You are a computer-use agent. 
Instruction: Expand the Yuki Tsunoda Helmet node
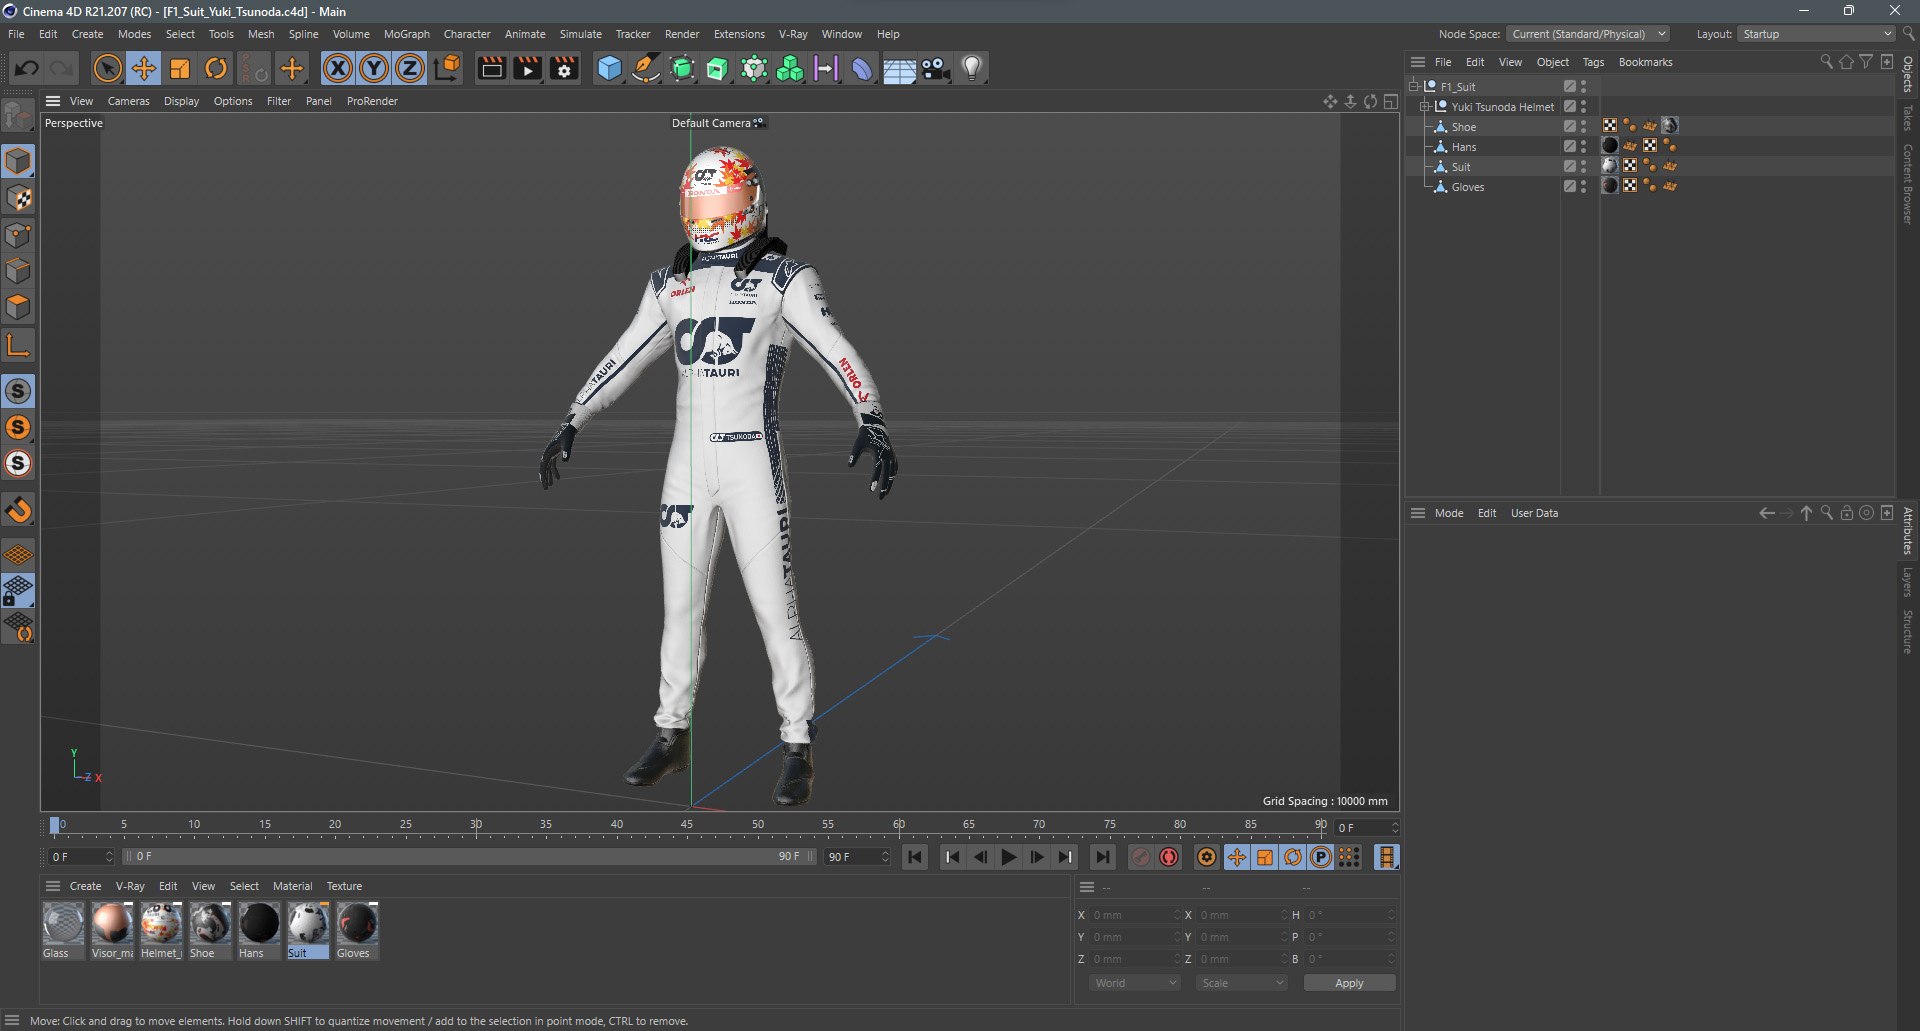(1424, 106)
